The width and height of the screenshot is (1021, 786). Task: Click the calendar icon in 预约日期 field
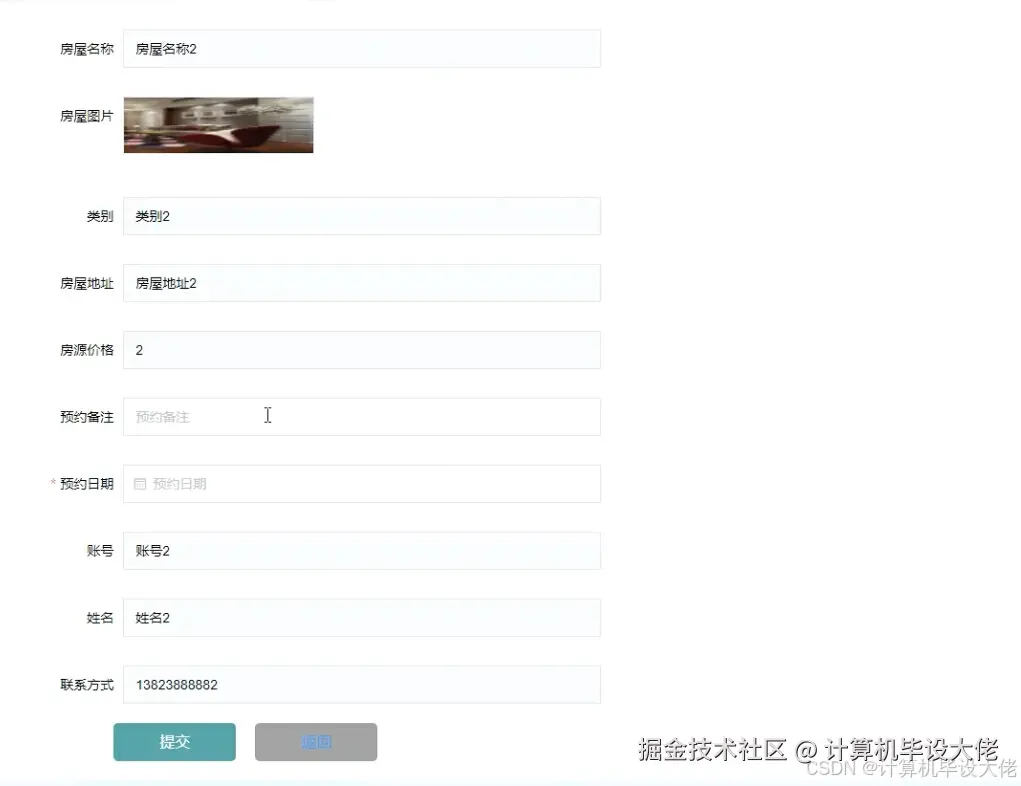point(139,484)
